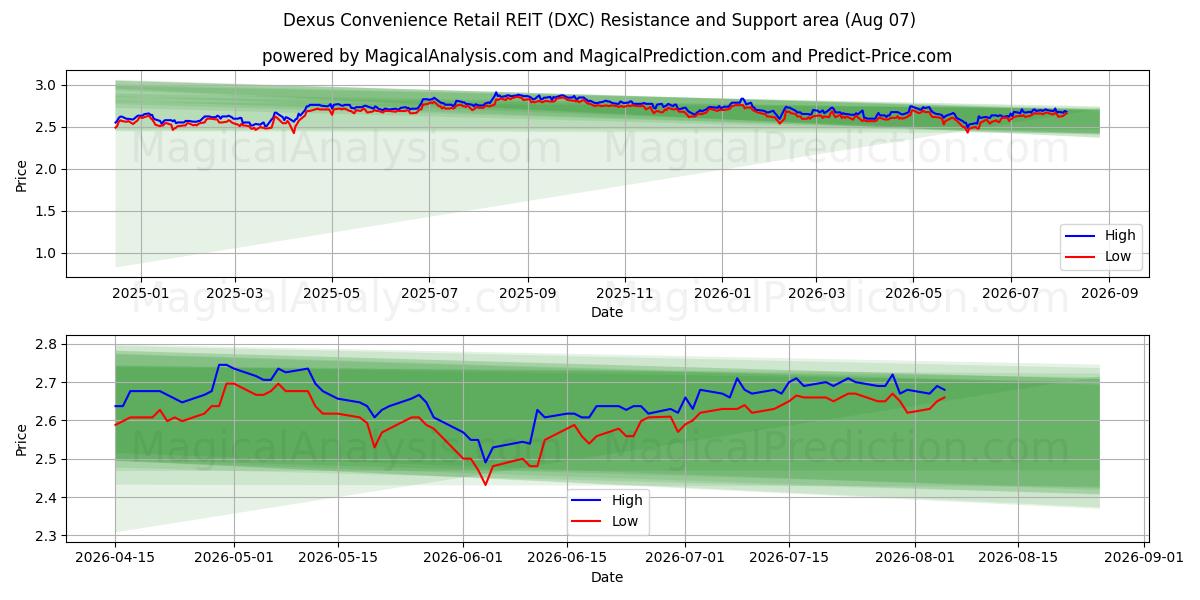Click the 2026-05-01 tick label on the bottom chart

point(235,558)
